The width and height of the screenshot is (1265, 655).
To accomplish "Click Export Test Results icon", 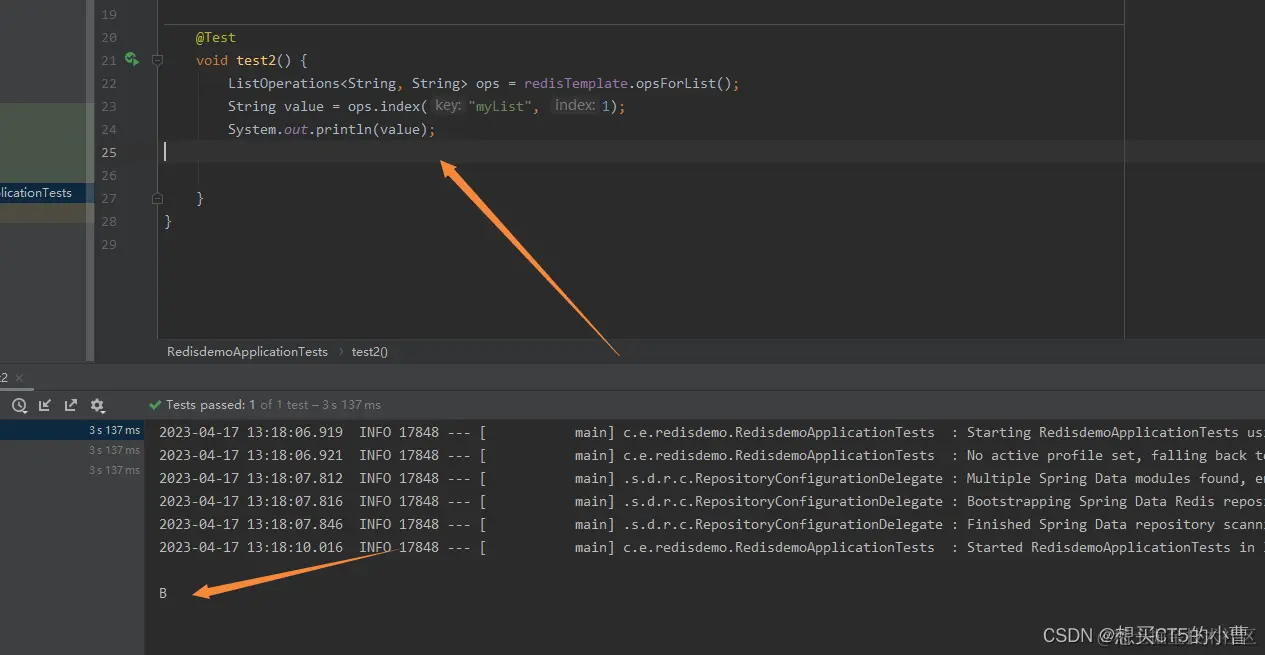I will point(71,405).
